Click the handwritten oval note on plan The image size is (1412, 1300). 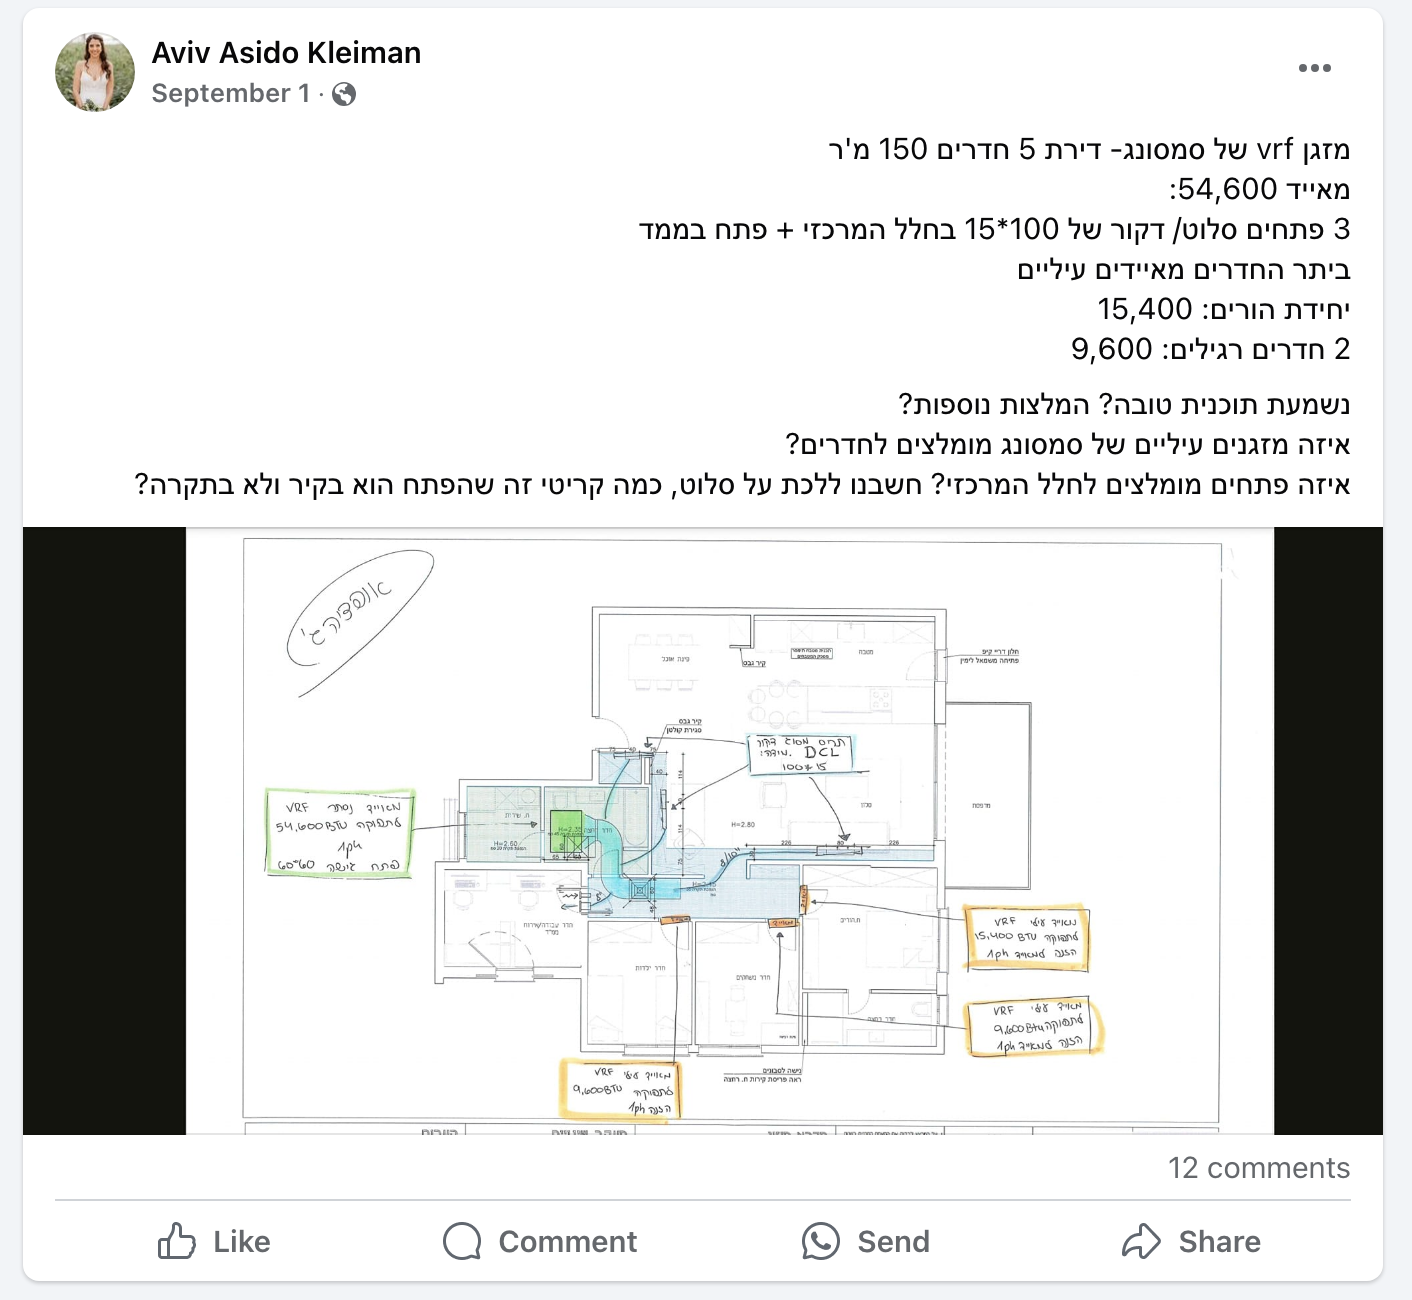pyautogui.click(x=360, y=622)
